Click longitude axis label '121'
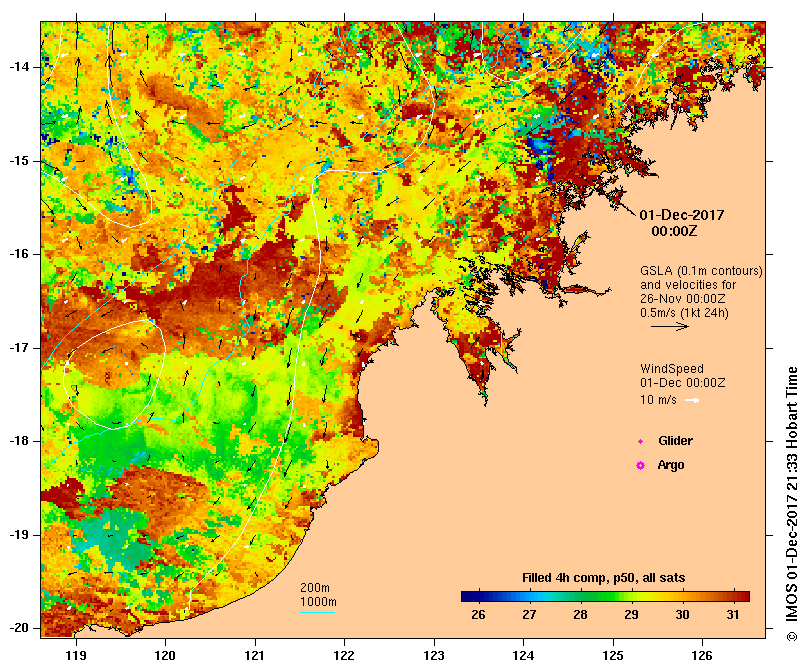Screen dimensions: 809x672 point(255,655)
